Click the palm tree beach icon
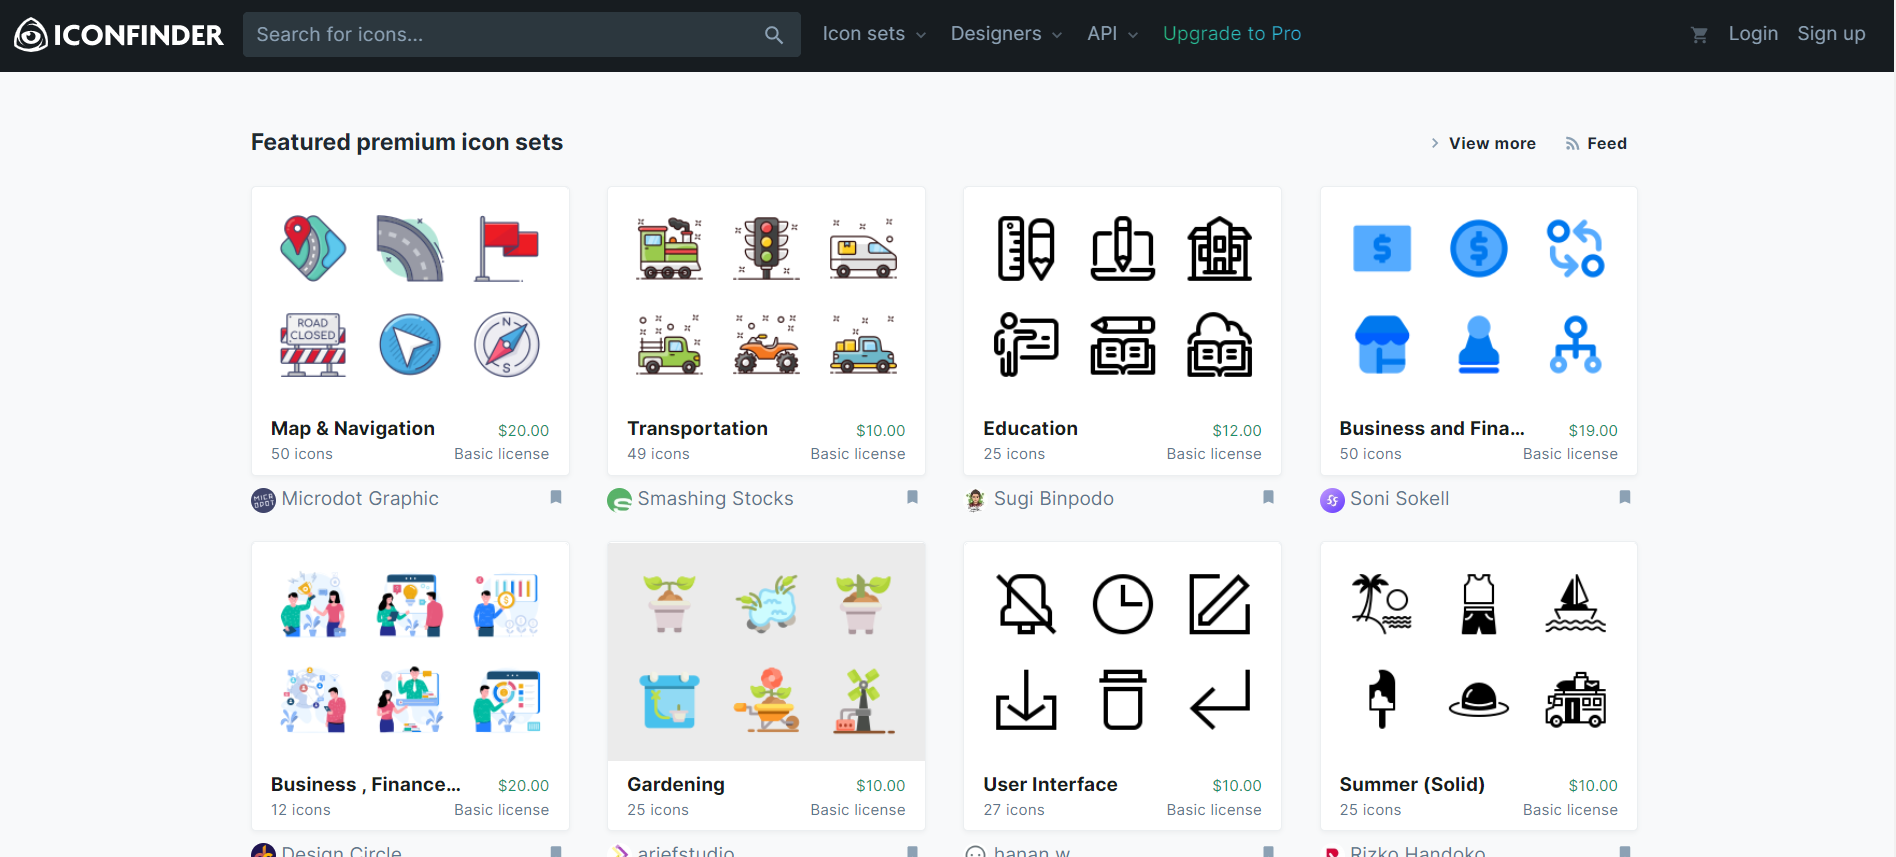 pyautogui.click(x=1382, y=604)
